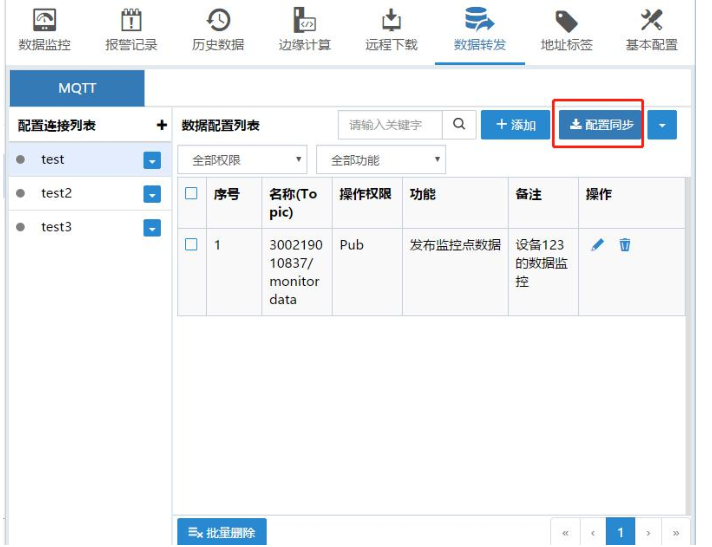This screenshot has height=547, width=712.
Task: Check the row 1 checkbox
Action: coord(191,245)
